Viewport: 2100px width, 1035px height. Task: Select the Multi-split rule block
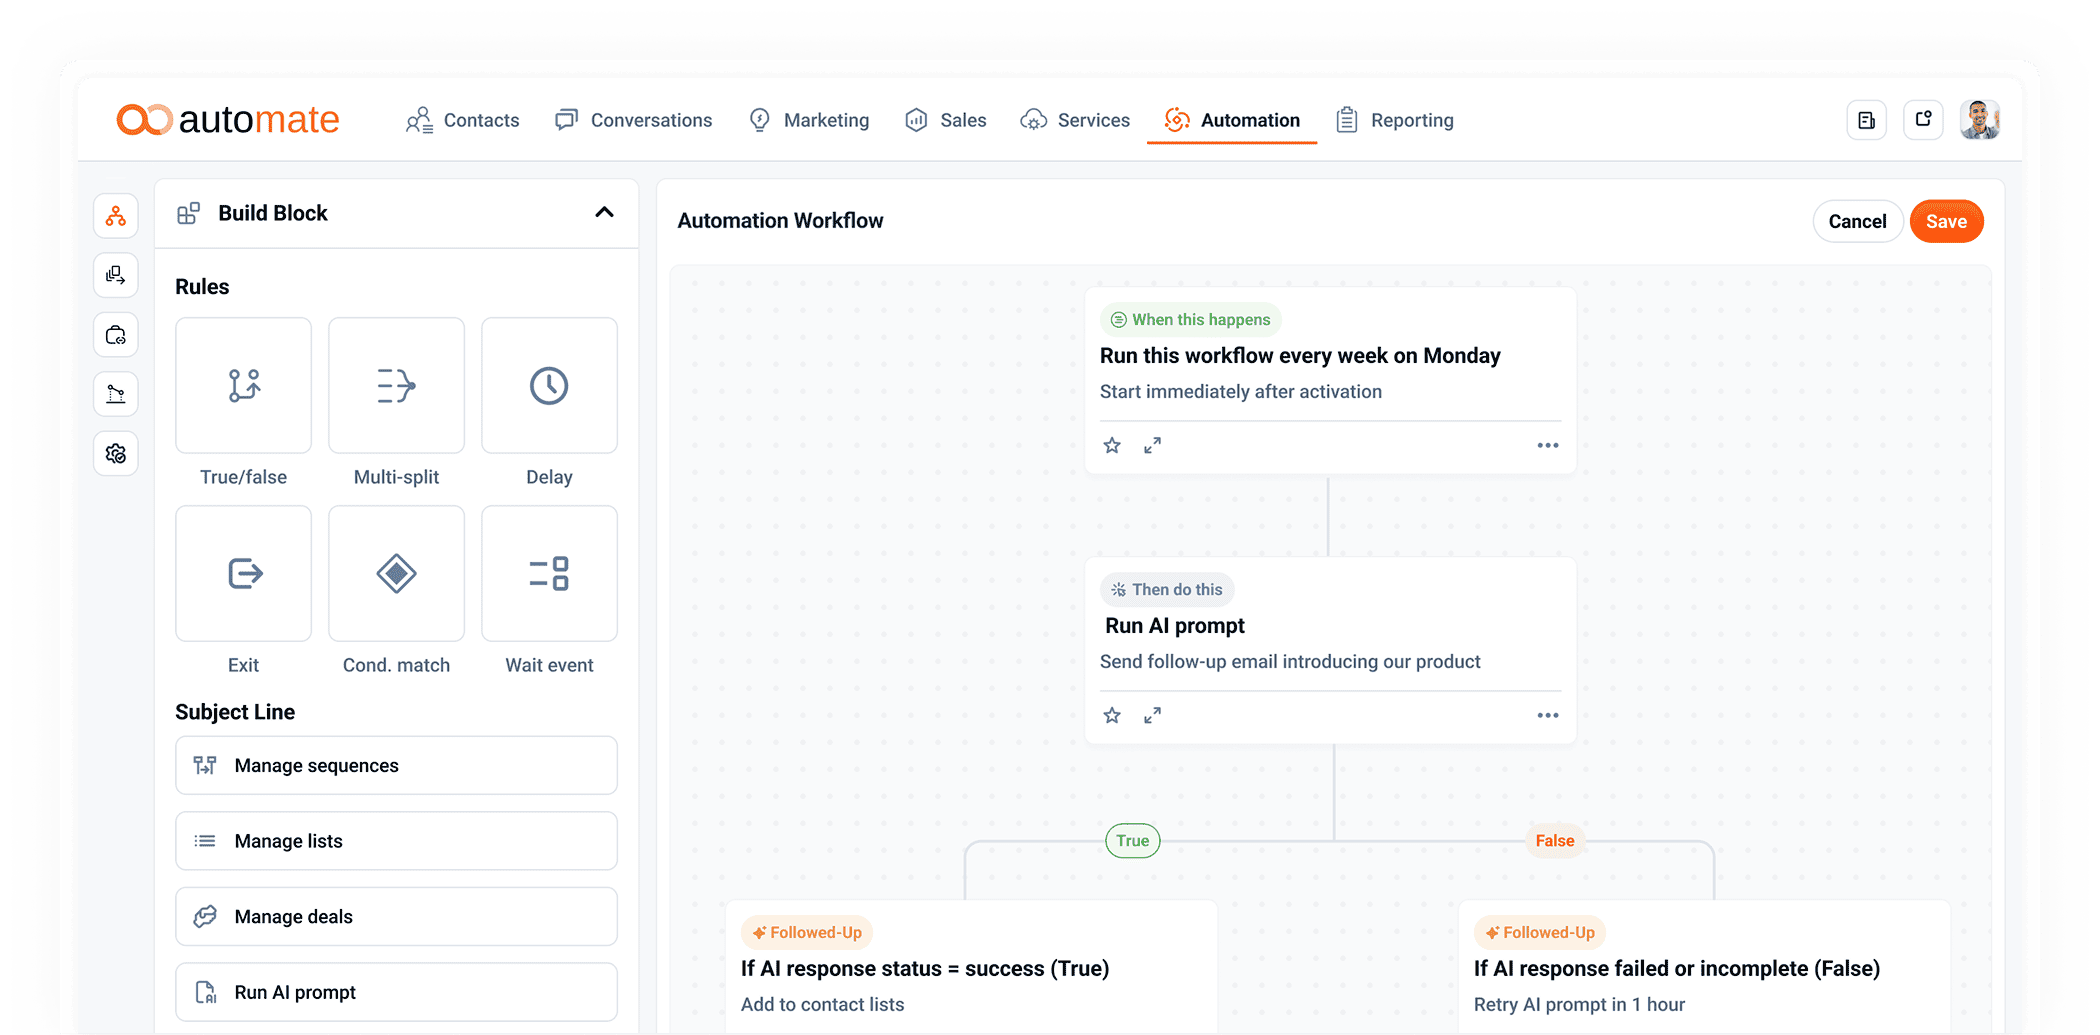396,386
